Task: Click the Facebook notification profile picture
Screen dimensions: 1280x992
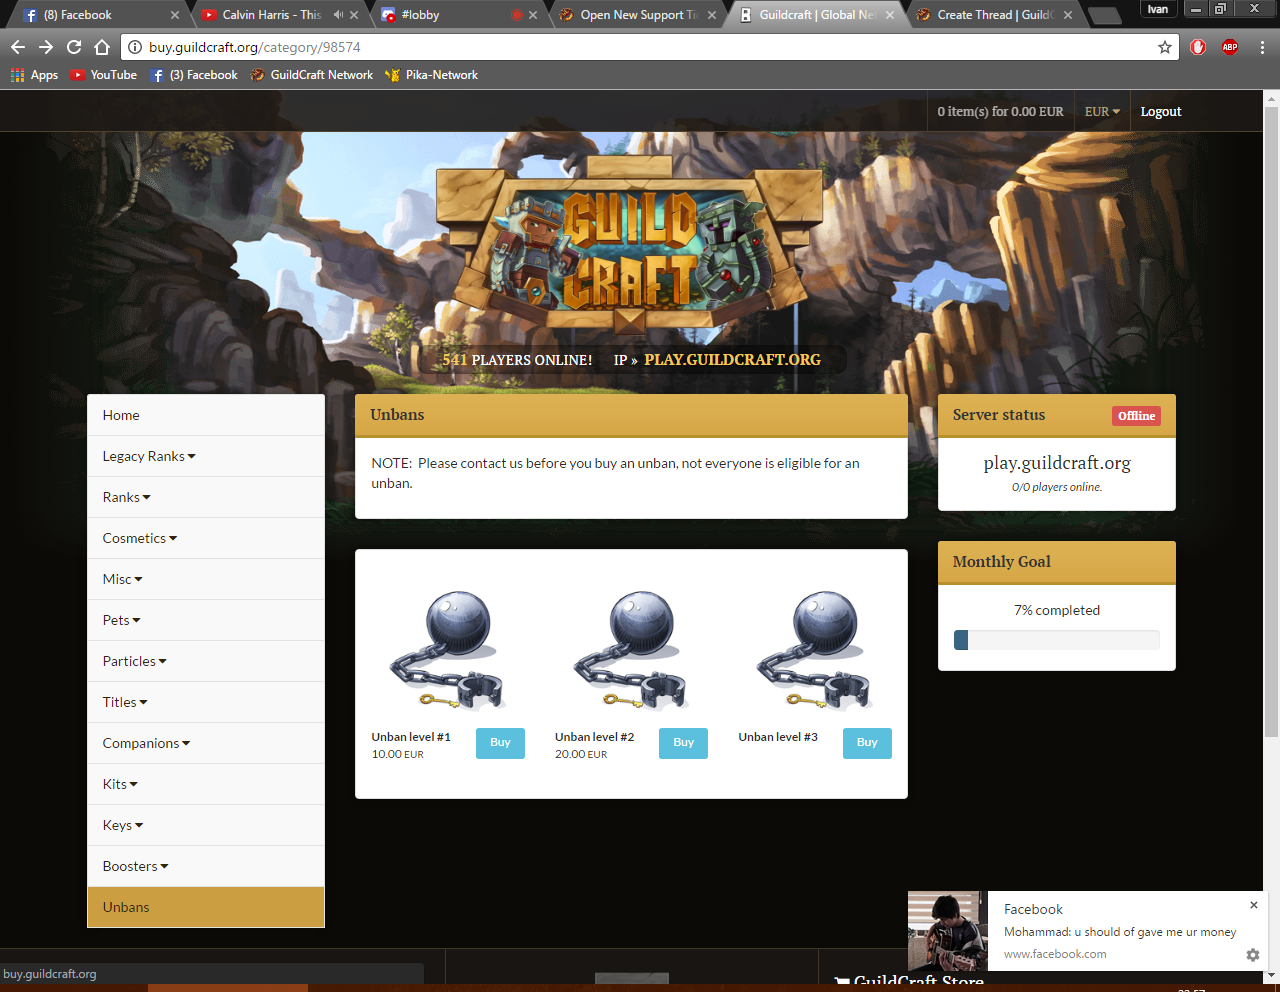Action: (947, 931)
